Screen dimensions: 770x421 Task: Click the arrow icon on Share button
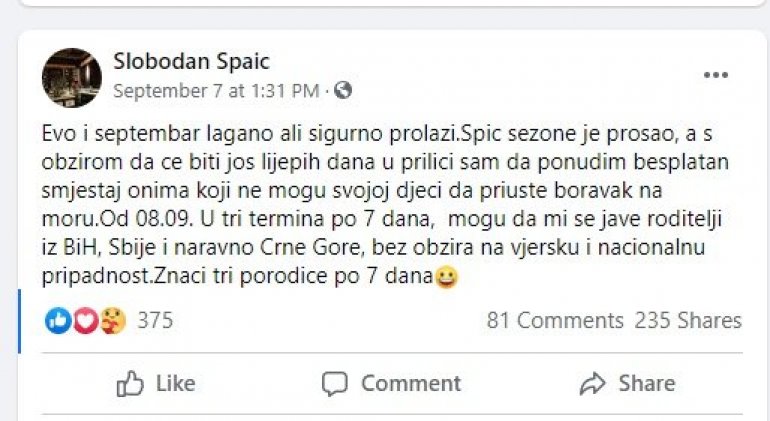pos(593,383)
